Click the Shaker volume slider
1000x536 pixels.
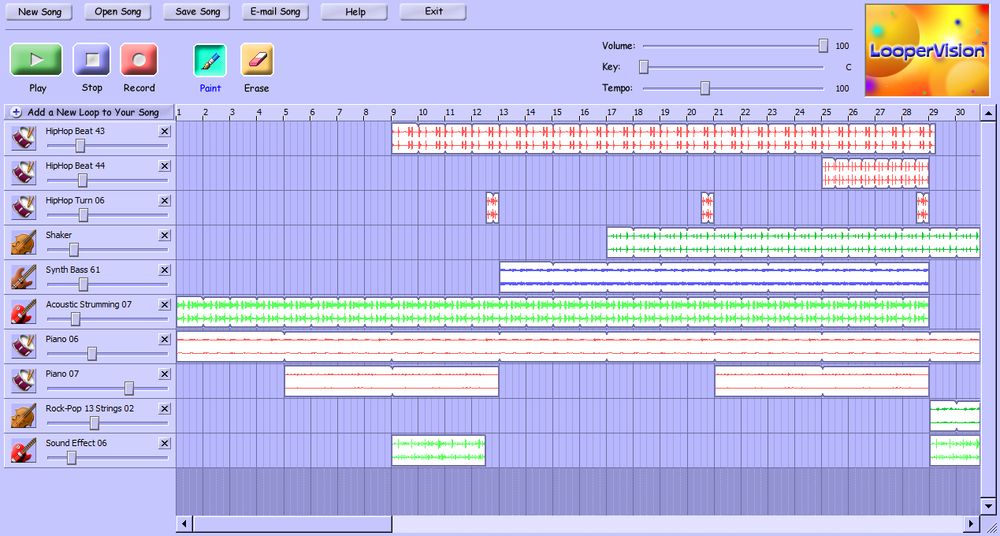(x=74, y=249)
